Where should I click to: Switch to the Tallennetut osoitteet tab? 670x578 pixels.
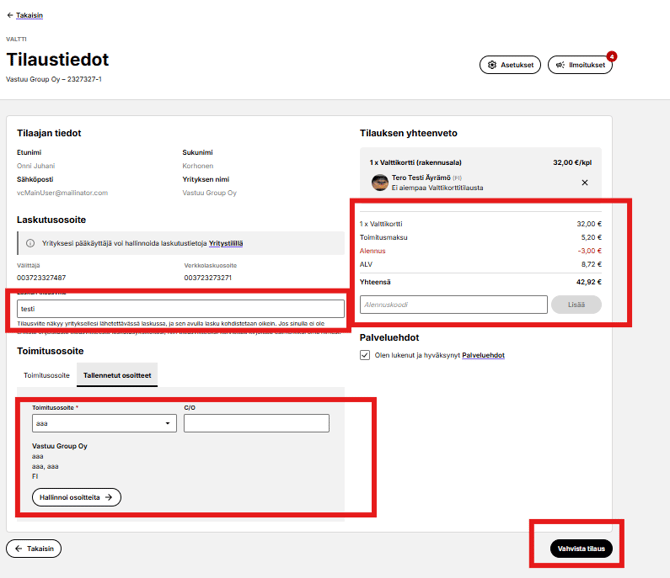click(117, 375)
